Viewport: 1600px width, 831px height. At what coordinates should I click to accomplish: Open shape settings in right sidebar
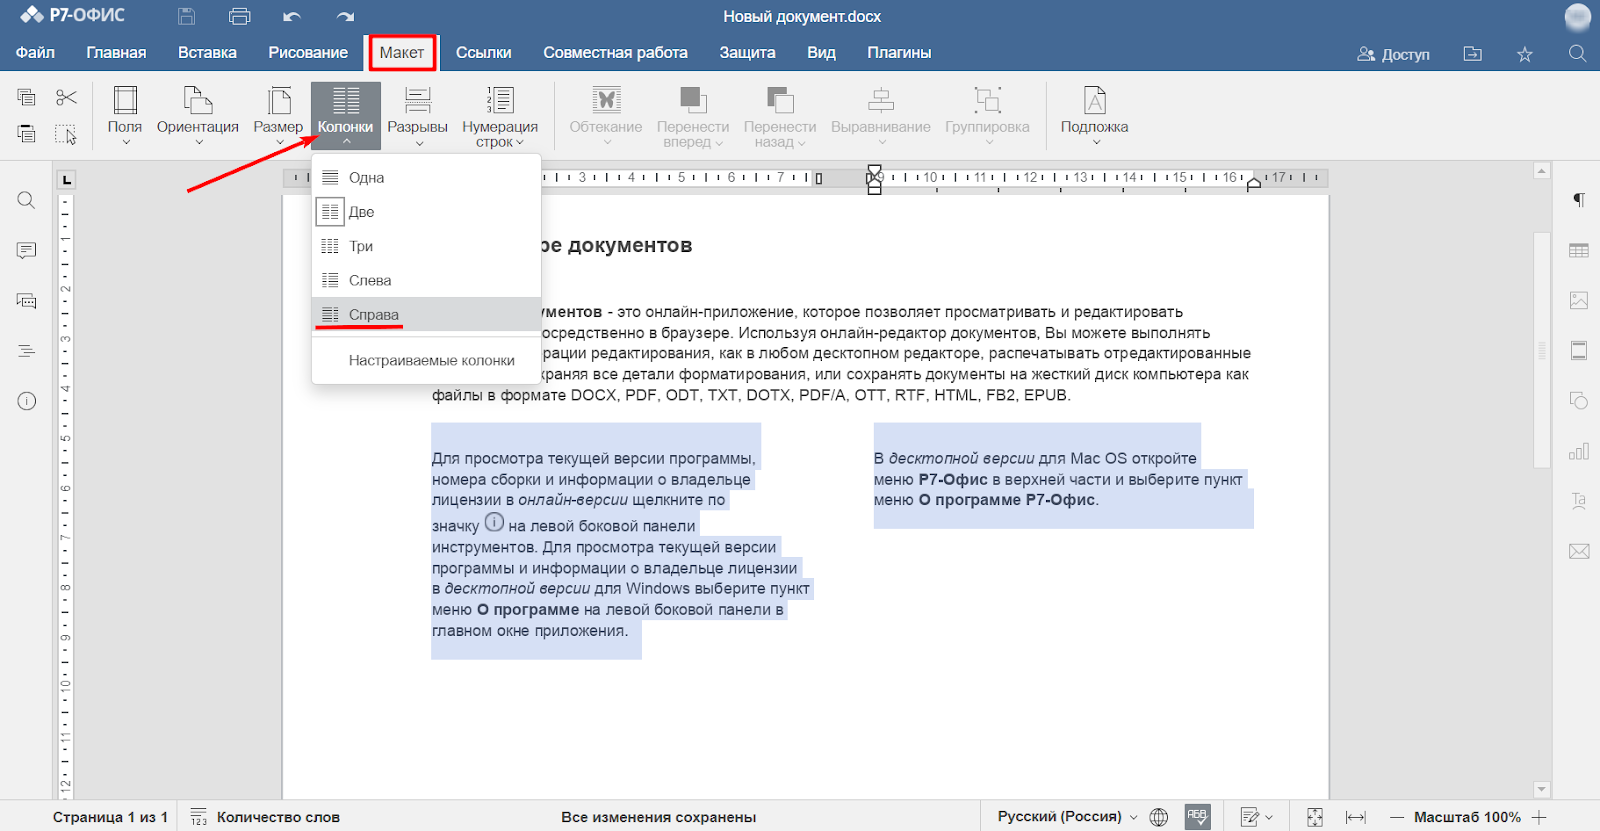pos(1579,401)
